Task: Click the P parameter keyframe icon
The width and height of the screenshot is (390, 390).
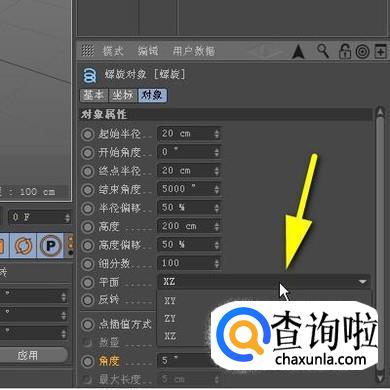Action: 50,246
